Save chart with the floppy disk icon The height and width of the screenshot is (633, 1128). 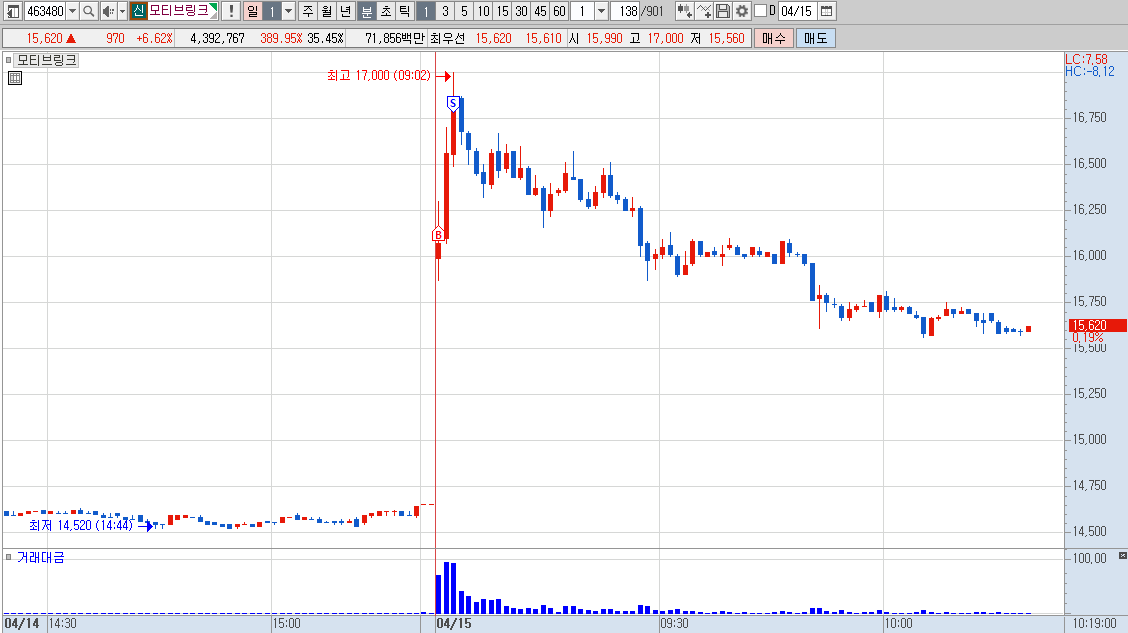click(723, 11)
